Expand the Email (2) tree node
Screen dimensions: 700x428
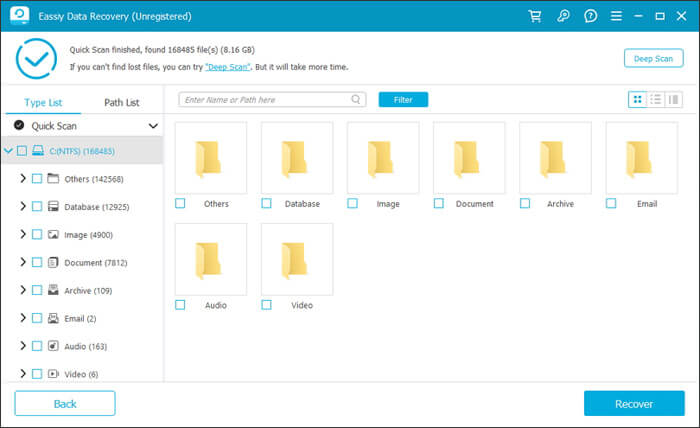tap(23, 318)
